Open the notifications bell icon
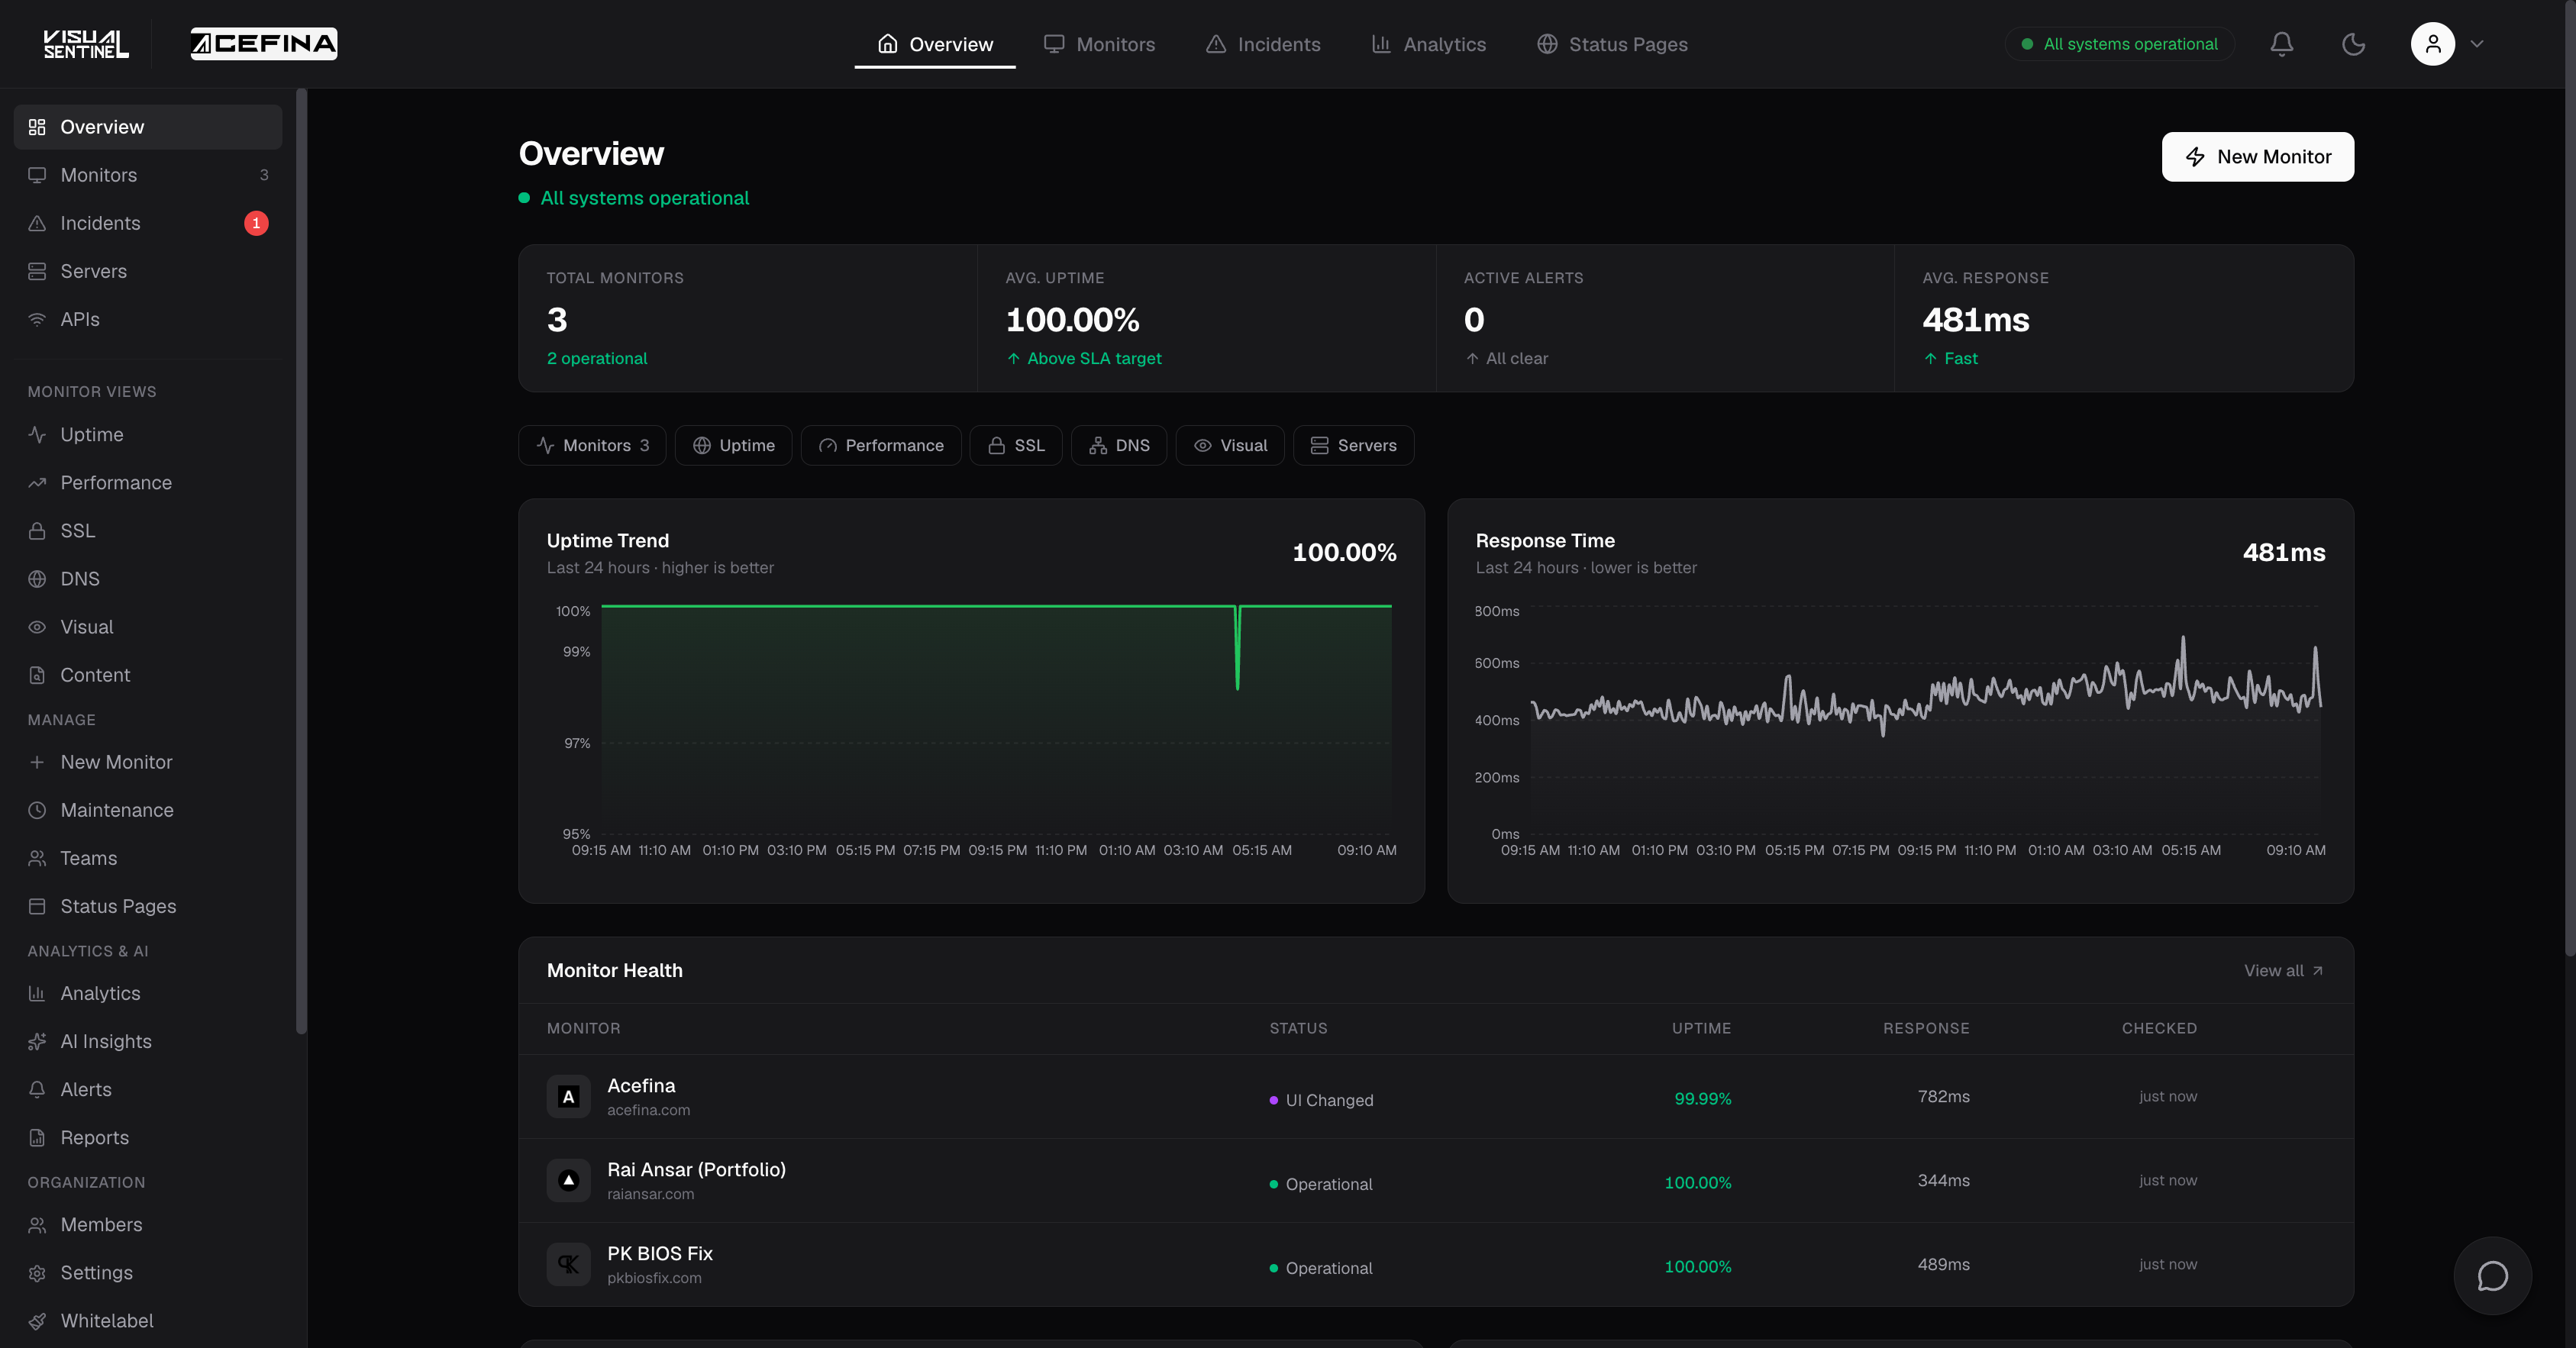 [x=2281, y=44]
